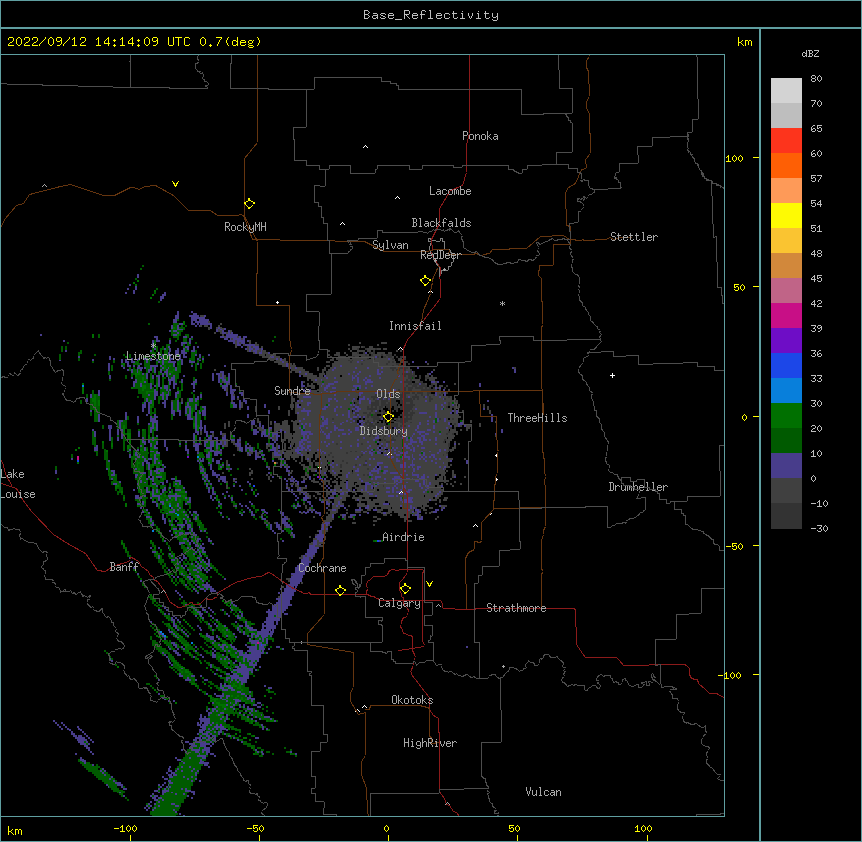This screenshot has width=862, height=842.
Task: Click the slate-blue 10–0 dBZ swatch
Action: click(786, 466)
